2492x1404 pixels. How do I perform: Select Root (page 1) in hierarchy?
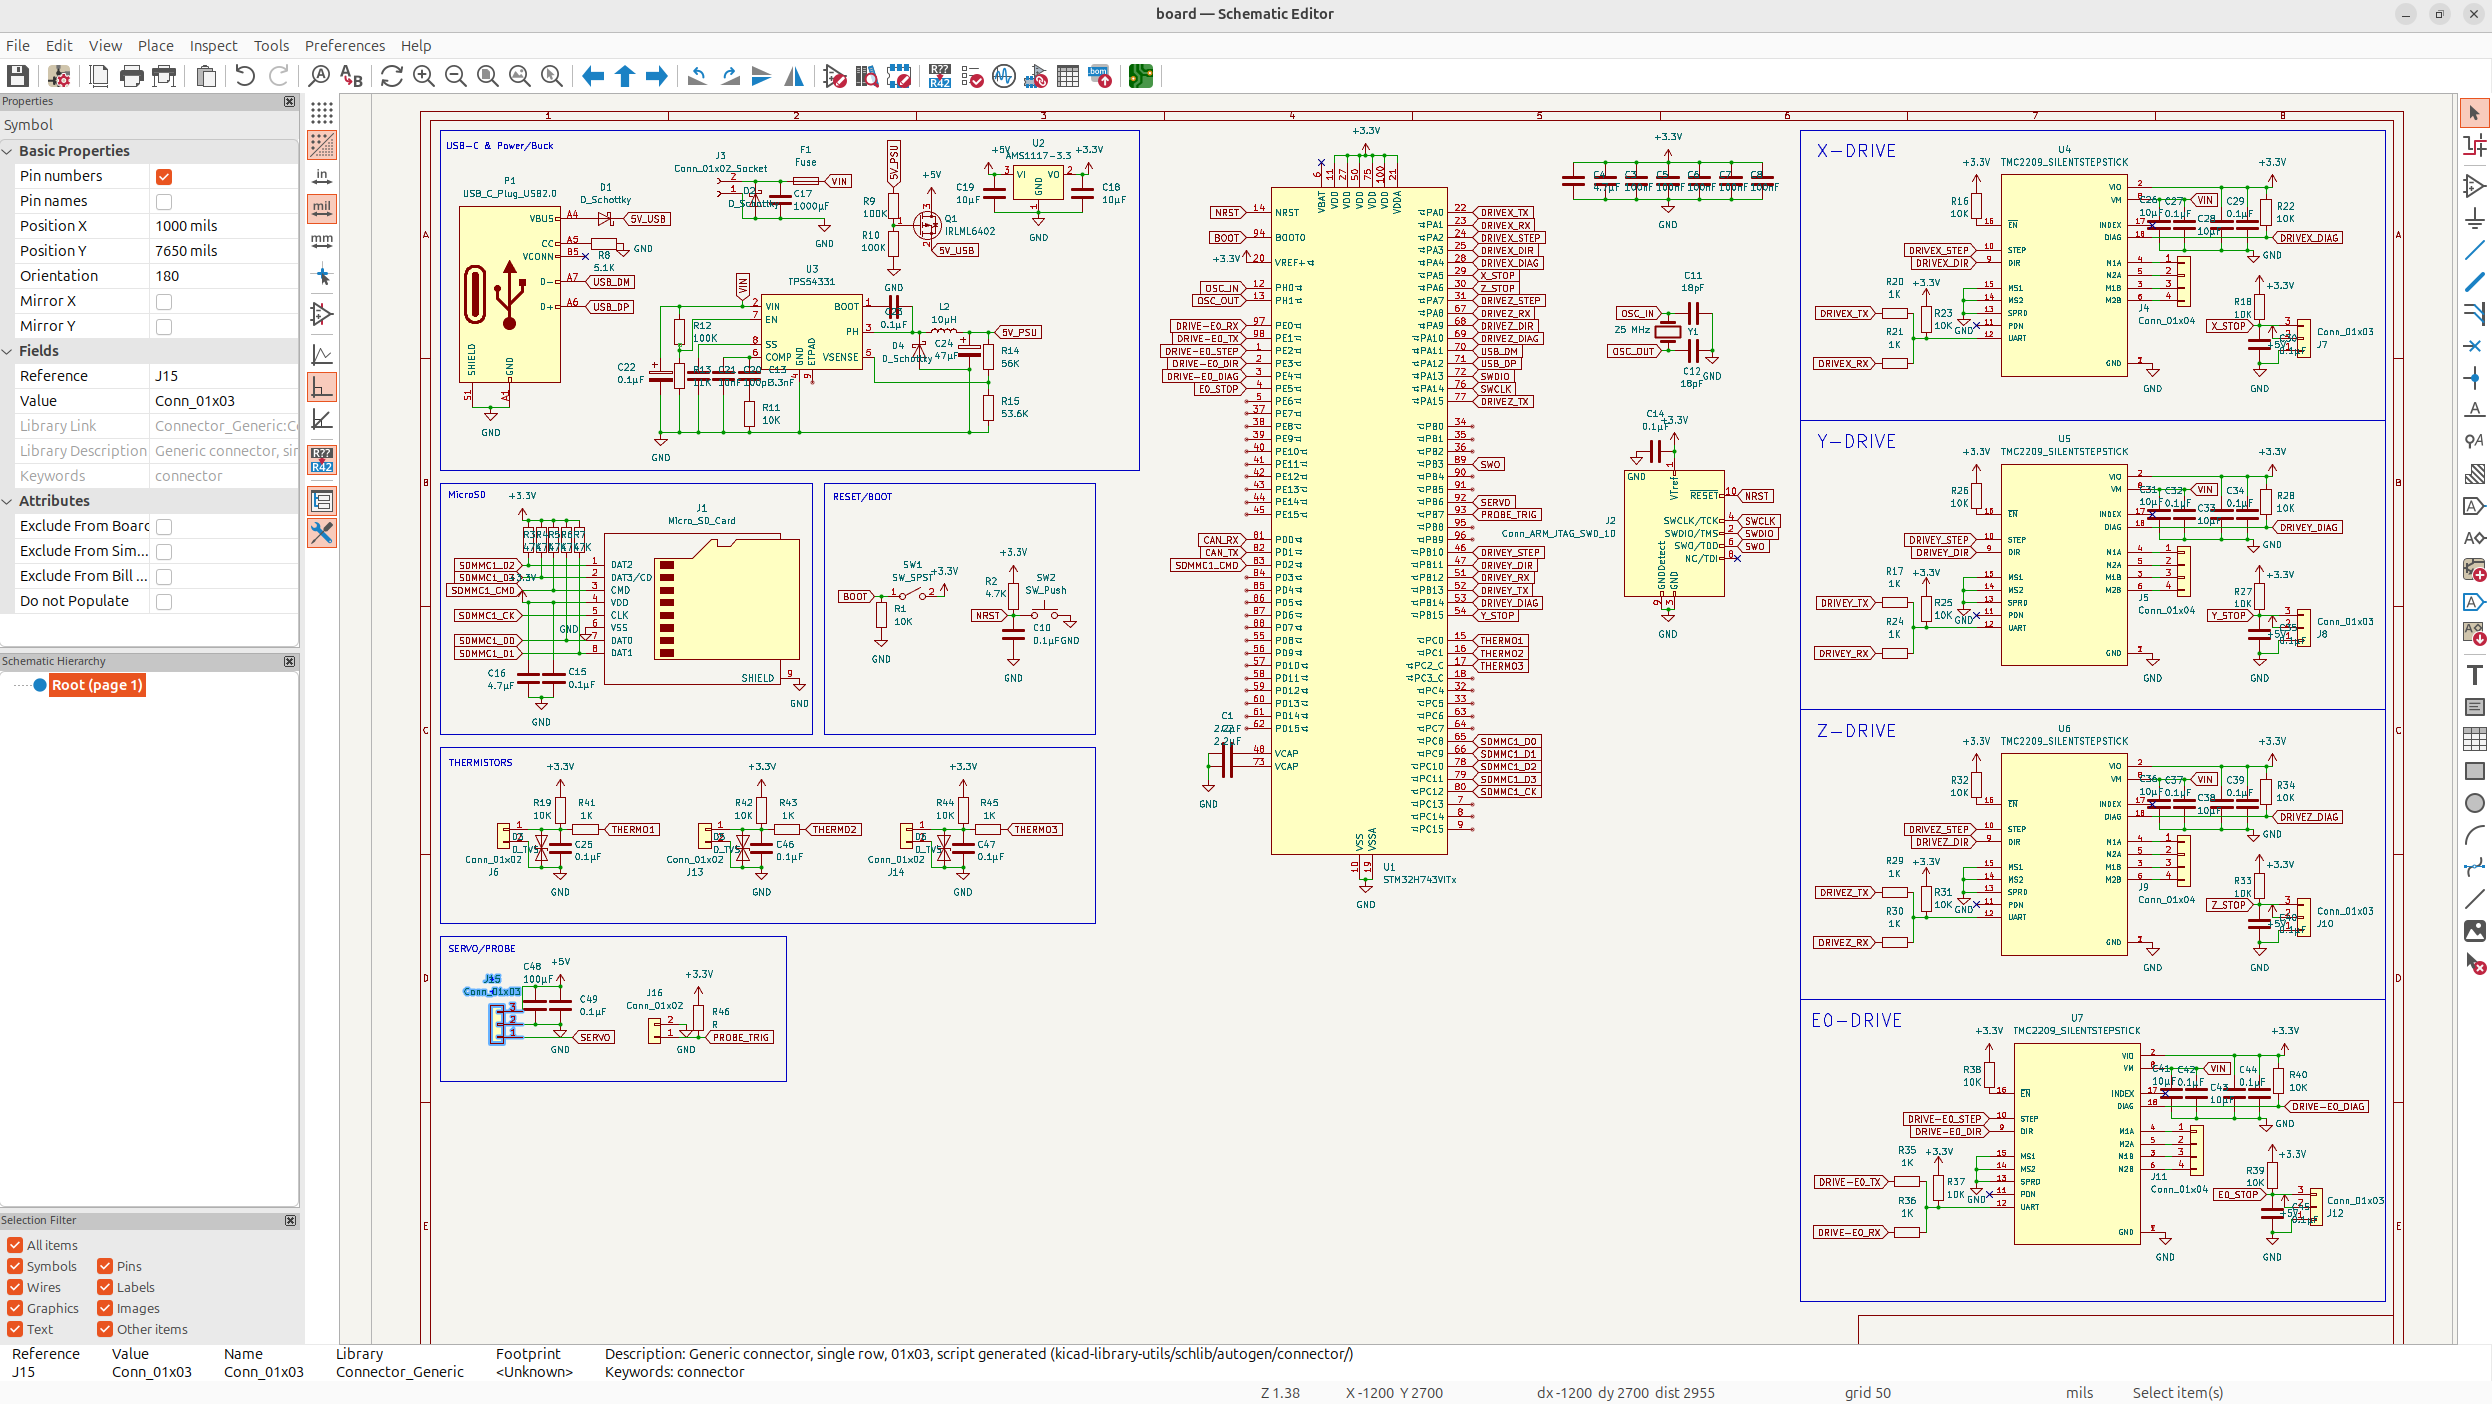pos(97,685)
